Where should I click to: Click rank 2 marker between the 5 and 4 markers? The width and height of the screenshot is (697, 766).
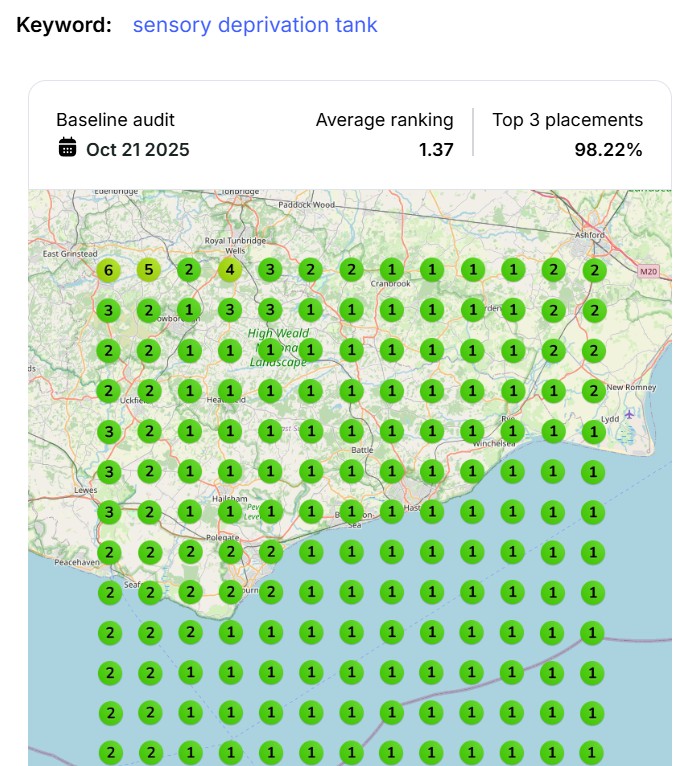(188, 270)
